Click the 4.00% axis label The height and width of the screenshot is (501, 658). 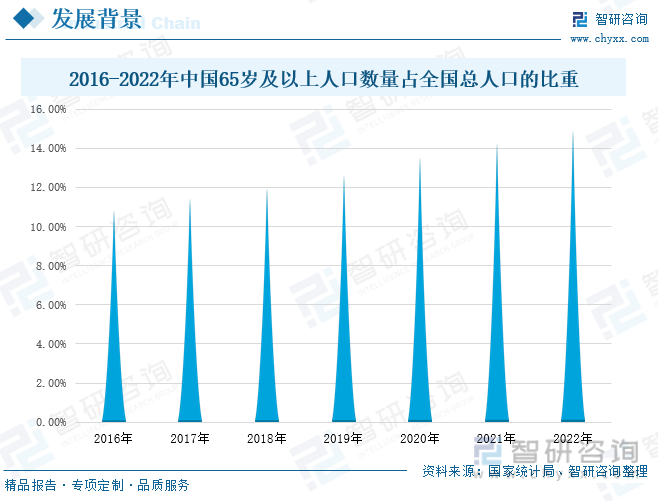pos(51,344)
